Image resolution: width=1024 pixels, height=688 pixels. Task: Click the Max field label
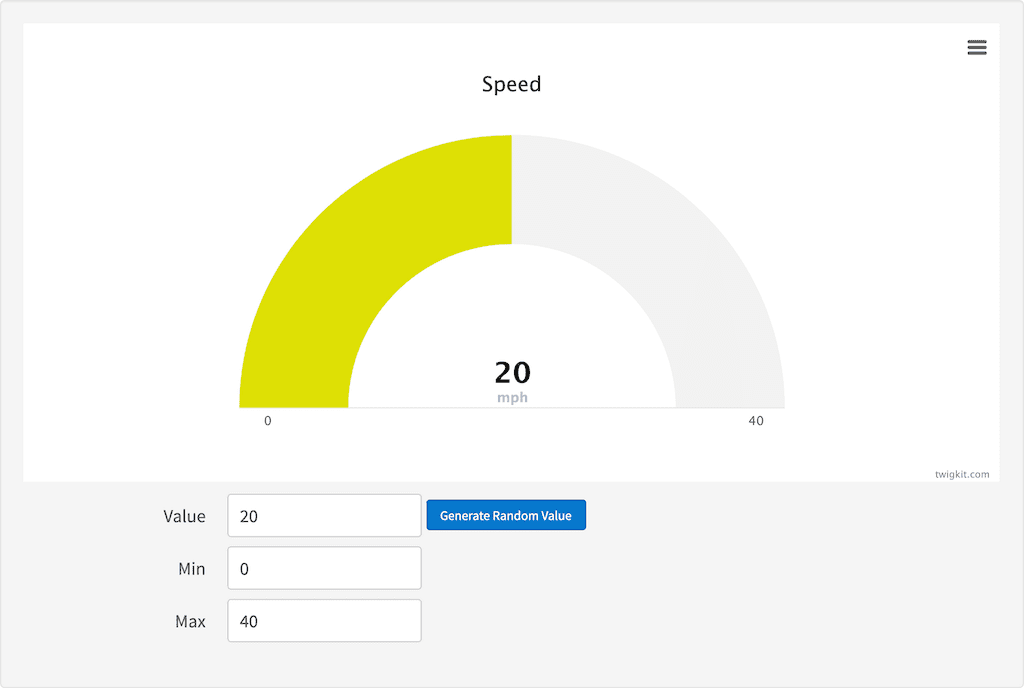pyautogui.click(x=190, y=622)
